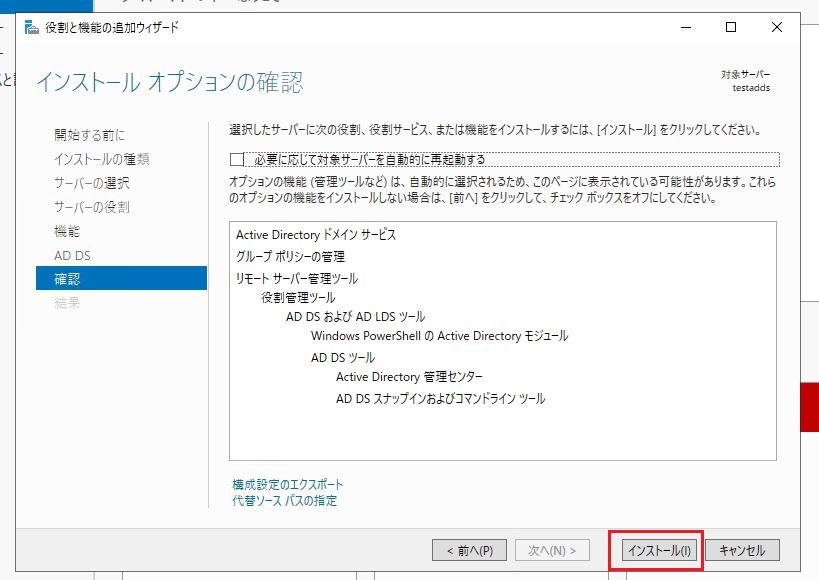
Task: Maximize the wizard window
Action: (731, 27)
